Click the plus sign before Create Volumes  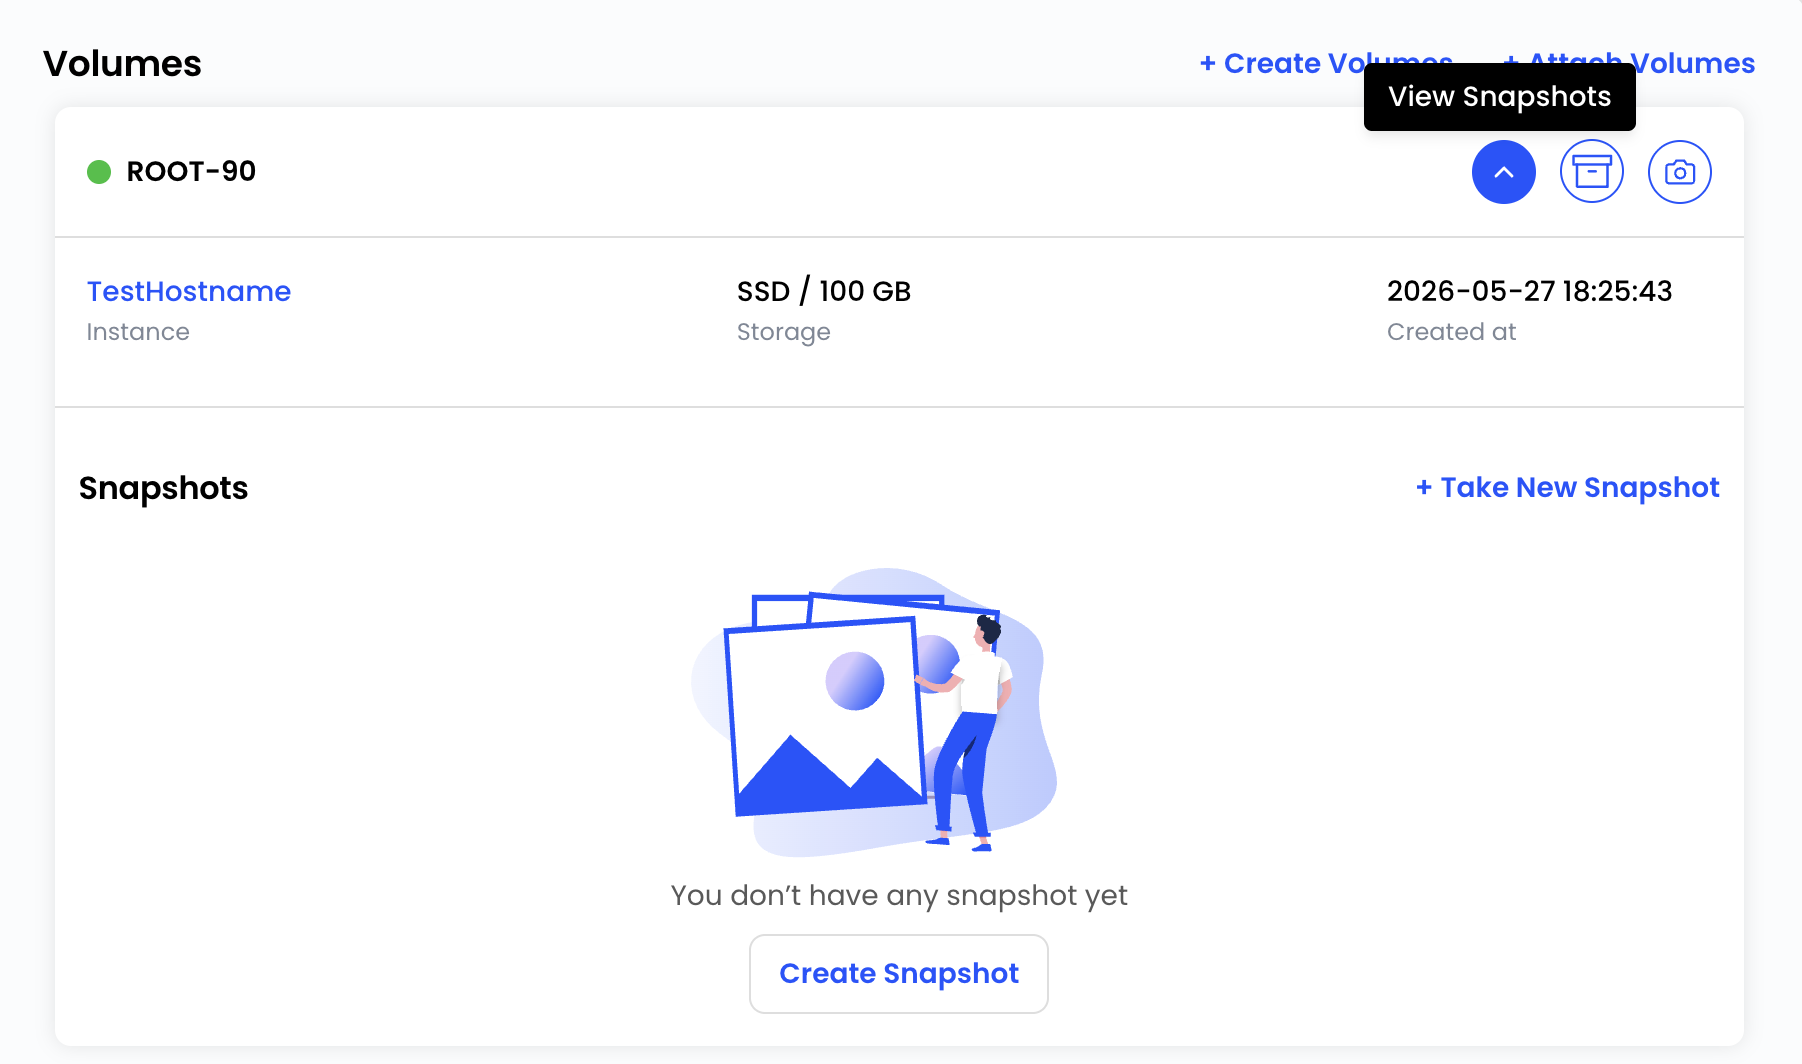[x=1207, y=63]
